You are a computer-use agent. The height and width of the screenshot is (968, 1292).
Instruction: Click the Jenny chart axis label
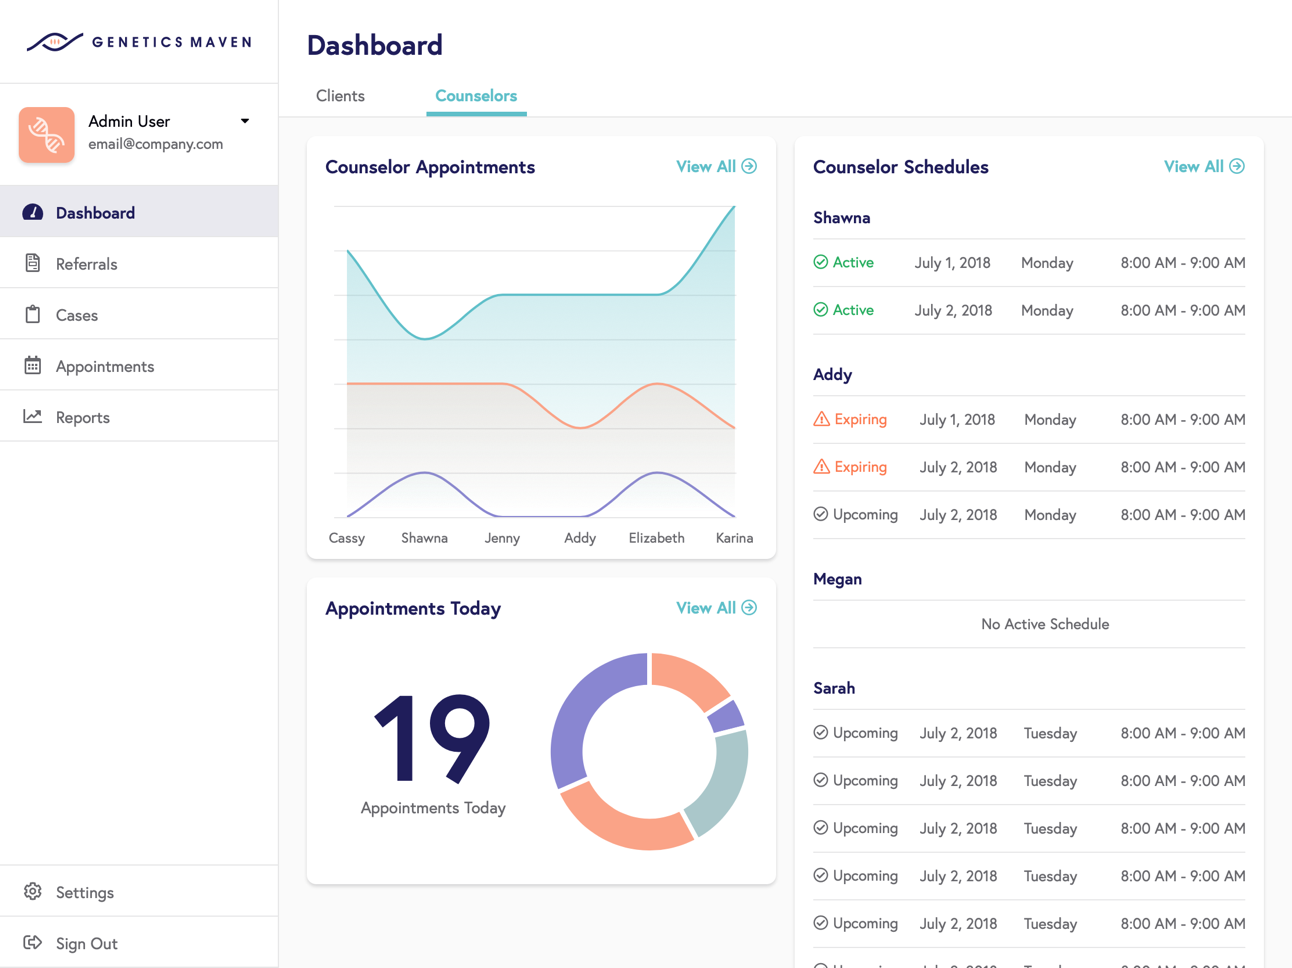(x=502, y=538)
